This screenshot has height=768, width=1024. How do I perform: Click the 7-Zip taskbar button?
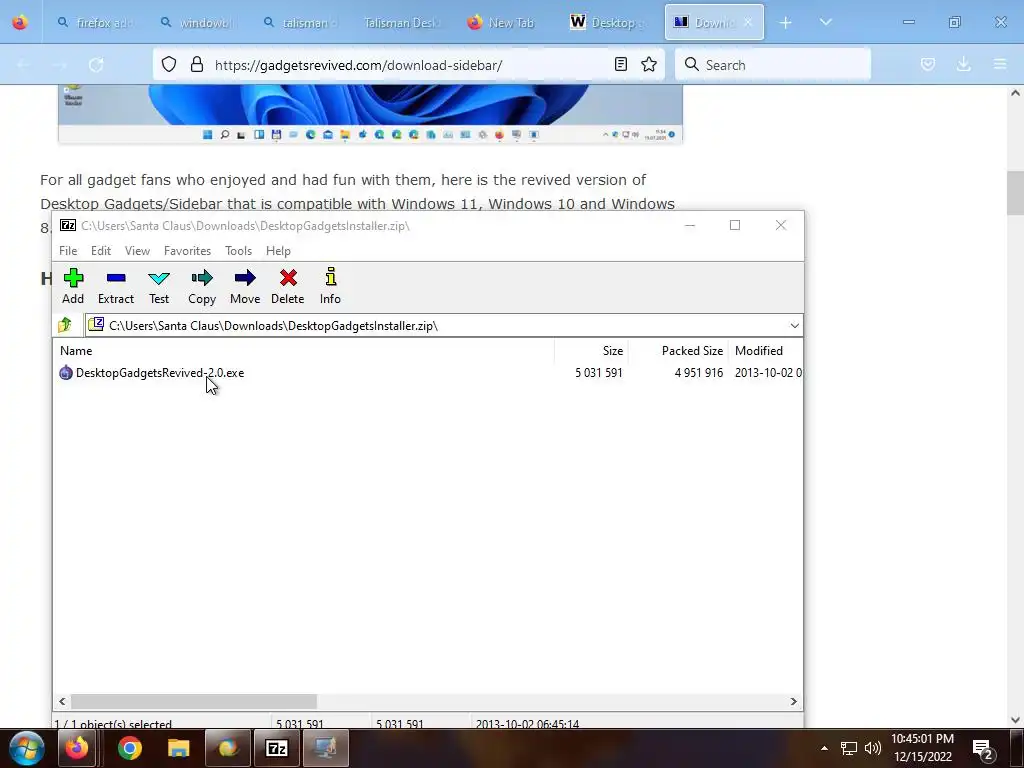click(x=277, y=748)
